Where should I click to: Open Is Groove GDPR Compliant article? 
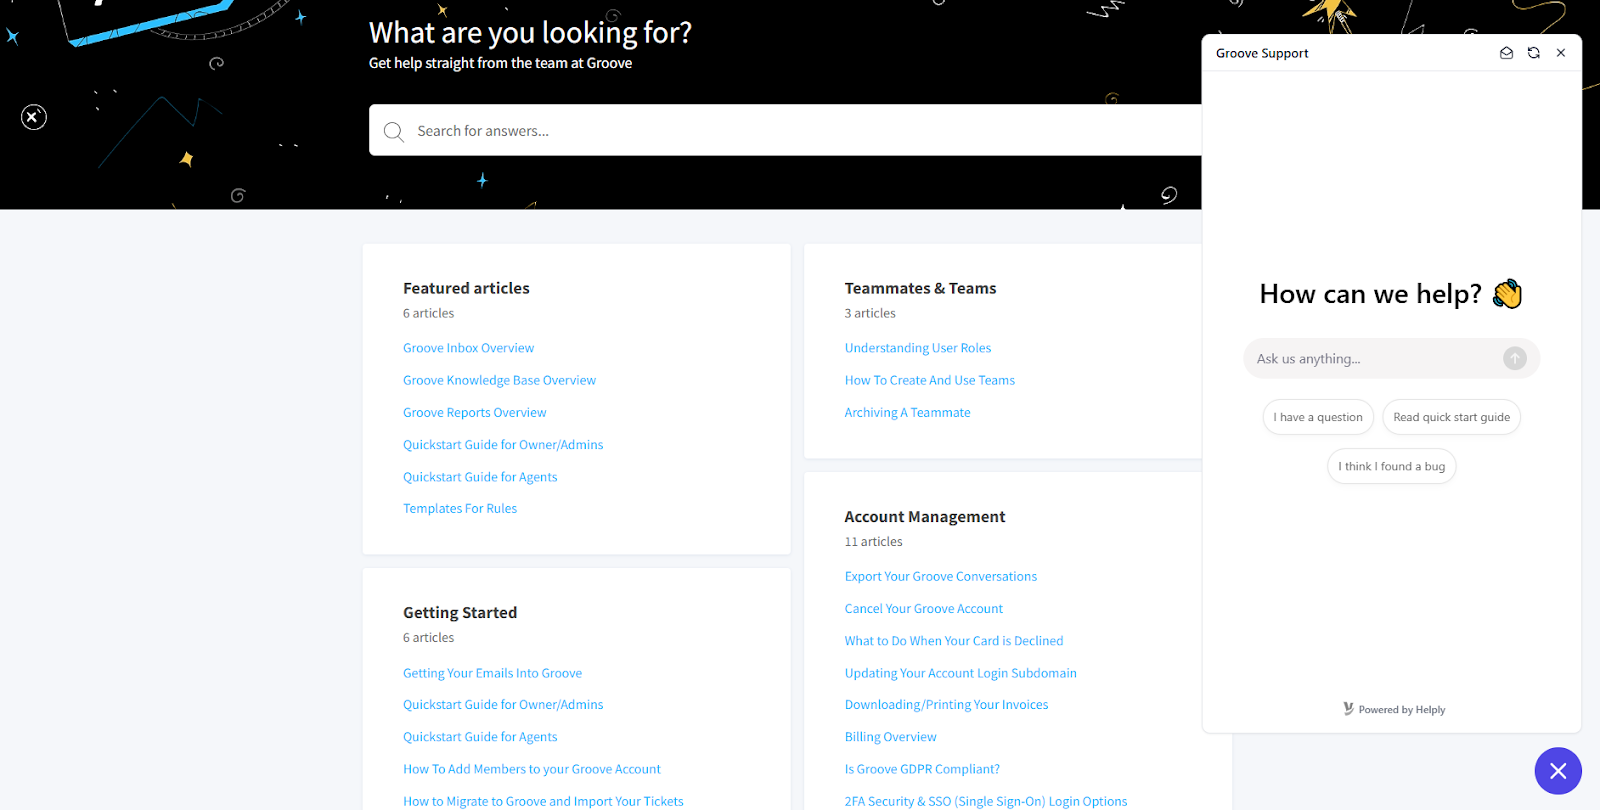pos(922,769)
